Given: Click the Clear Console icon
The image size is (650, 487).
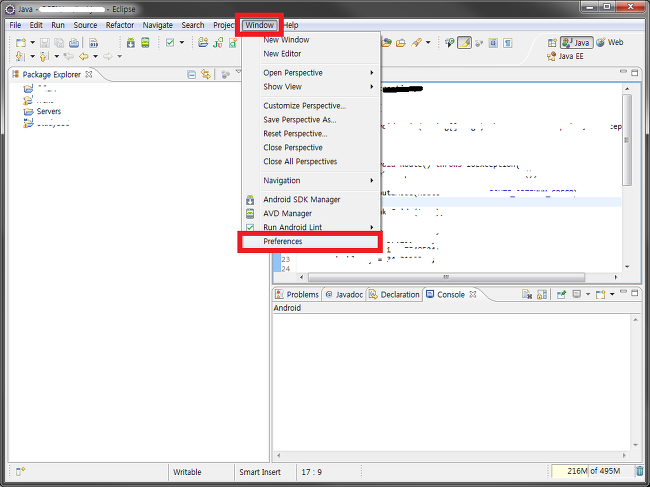Looking at the screenshot, I should click(x=526, y=295).
